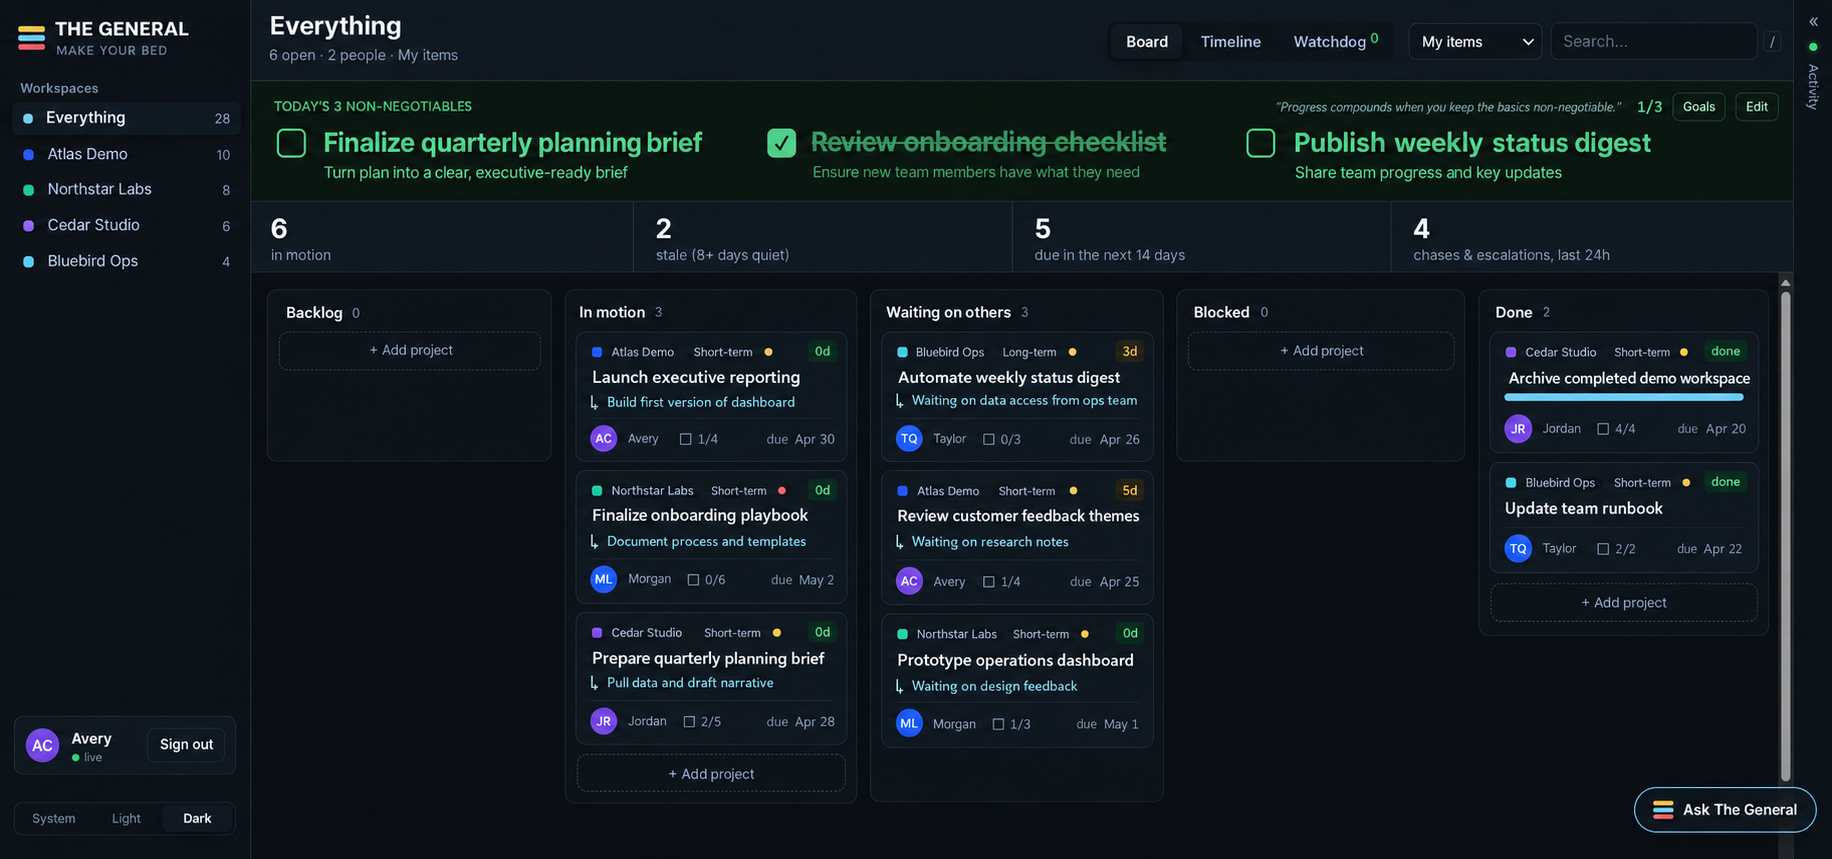Select the Northstar Labs workspace
Viewport: 1832px width, 859px height.
coord(126,189)
